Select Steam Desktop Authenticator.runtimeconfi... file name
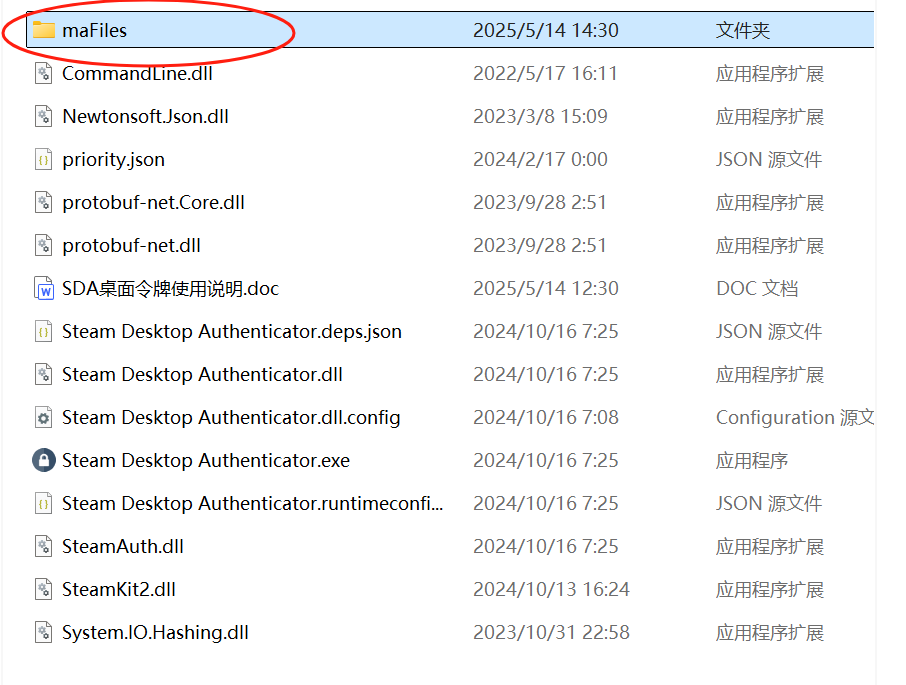 pos(253,504)
